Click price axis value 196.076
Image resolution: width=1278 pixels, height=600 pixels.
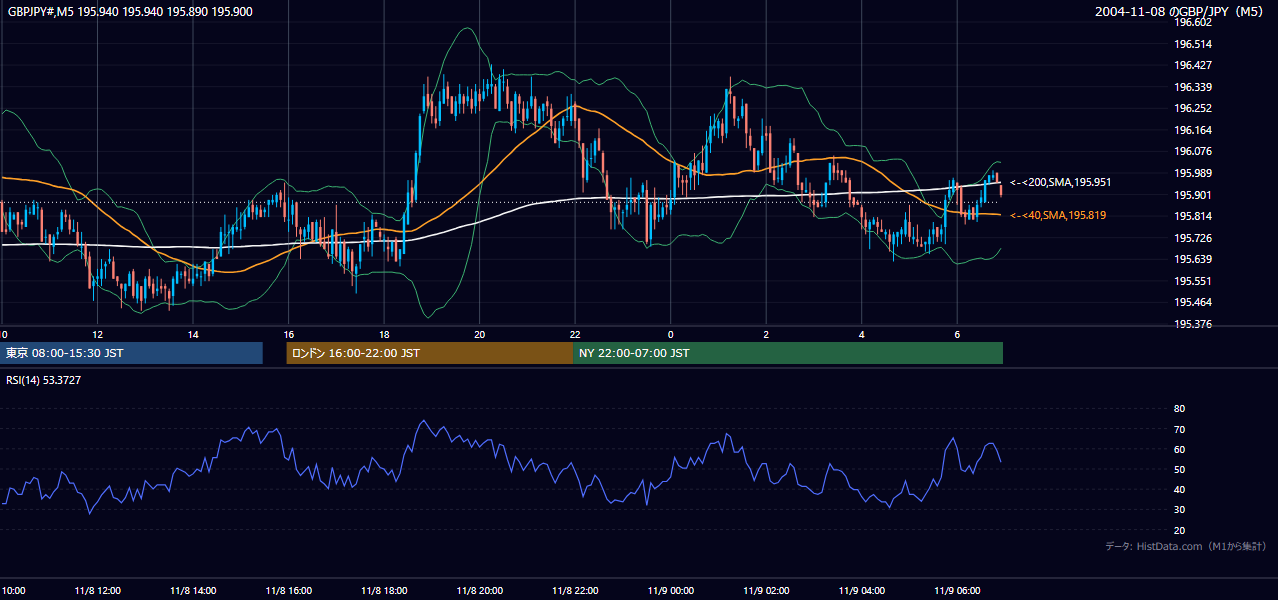point(1193,152)
